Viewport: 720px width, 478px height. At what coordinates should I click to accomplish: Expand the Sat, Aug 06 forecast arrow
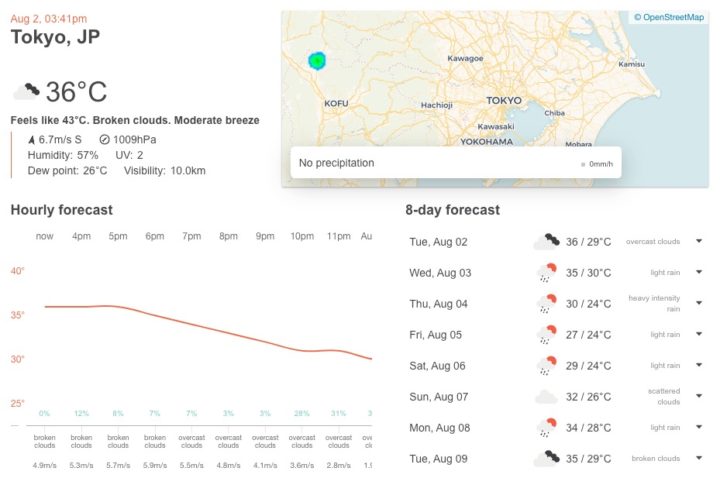pyautogui.click(x=699, y=366)
